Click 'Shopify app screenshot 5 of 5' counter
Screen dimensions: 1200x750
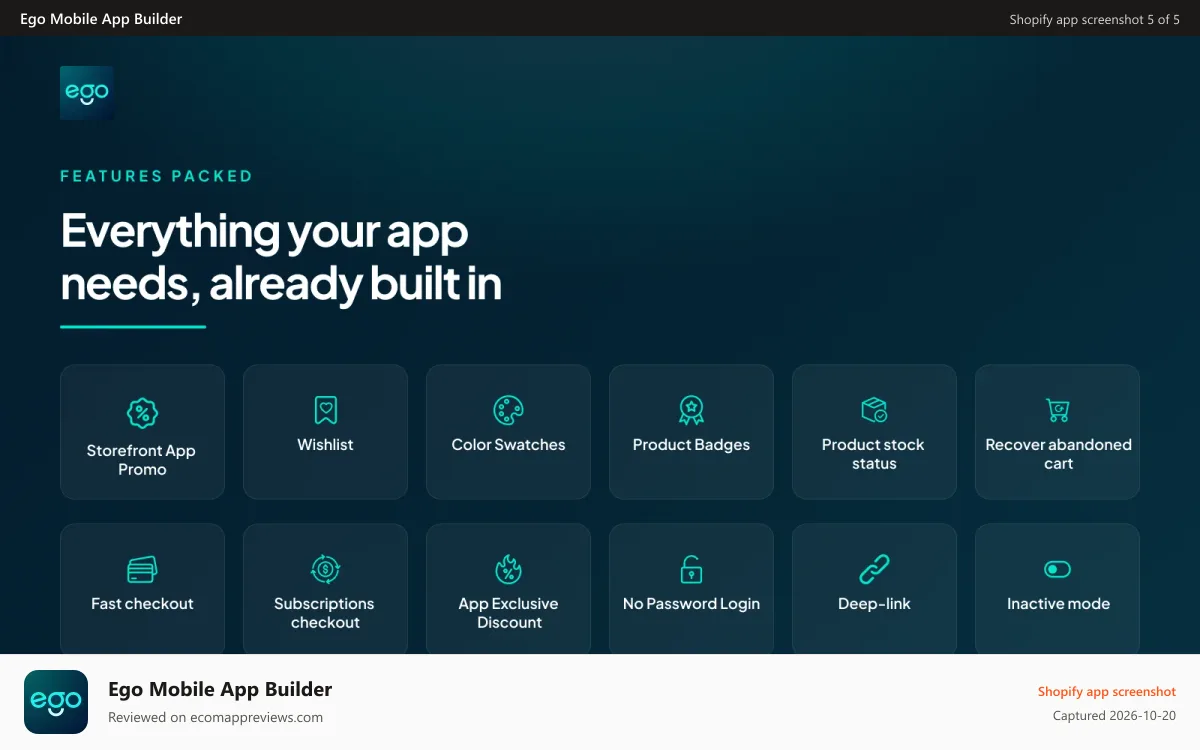[1094, 19]
